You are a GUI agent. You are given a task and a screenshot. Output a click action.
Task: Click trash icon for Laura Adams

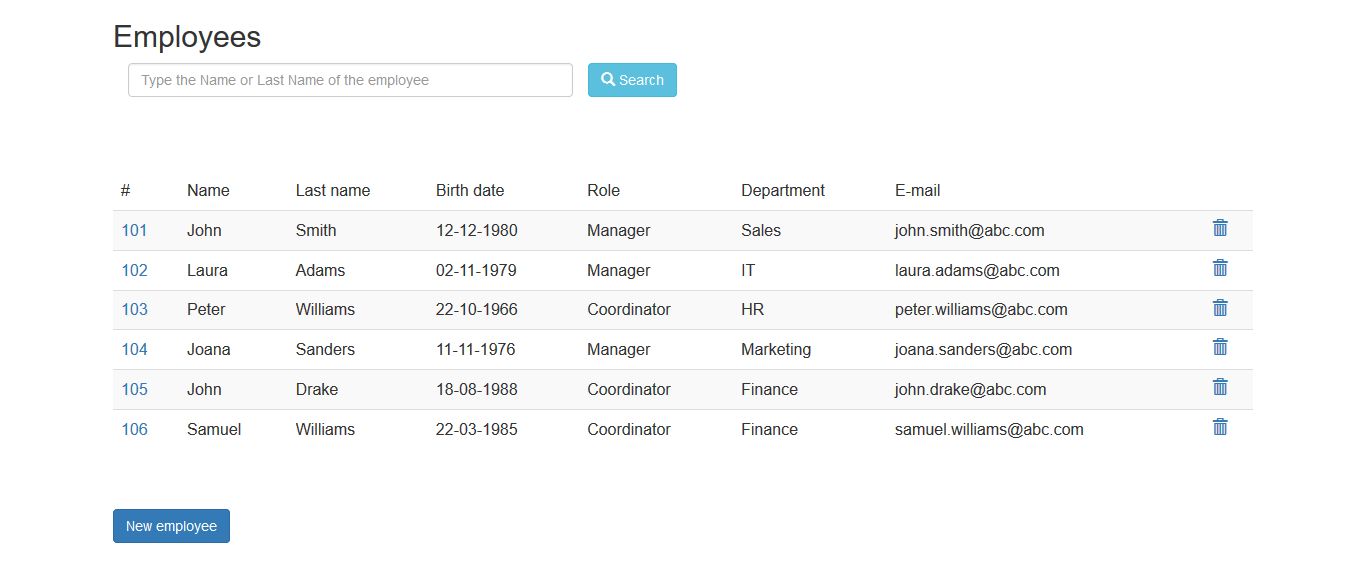tap(1220, 268)
